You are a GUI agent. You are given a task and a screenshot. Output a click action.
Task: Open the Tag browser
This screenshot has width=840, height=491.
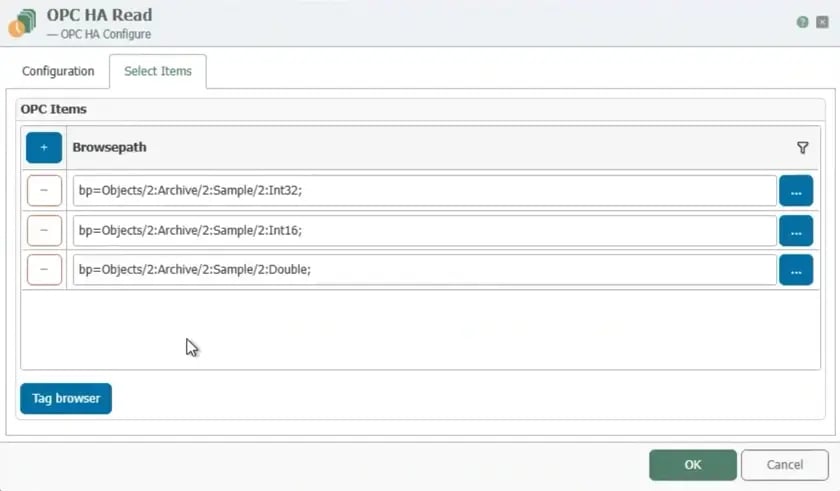[66, 398]
